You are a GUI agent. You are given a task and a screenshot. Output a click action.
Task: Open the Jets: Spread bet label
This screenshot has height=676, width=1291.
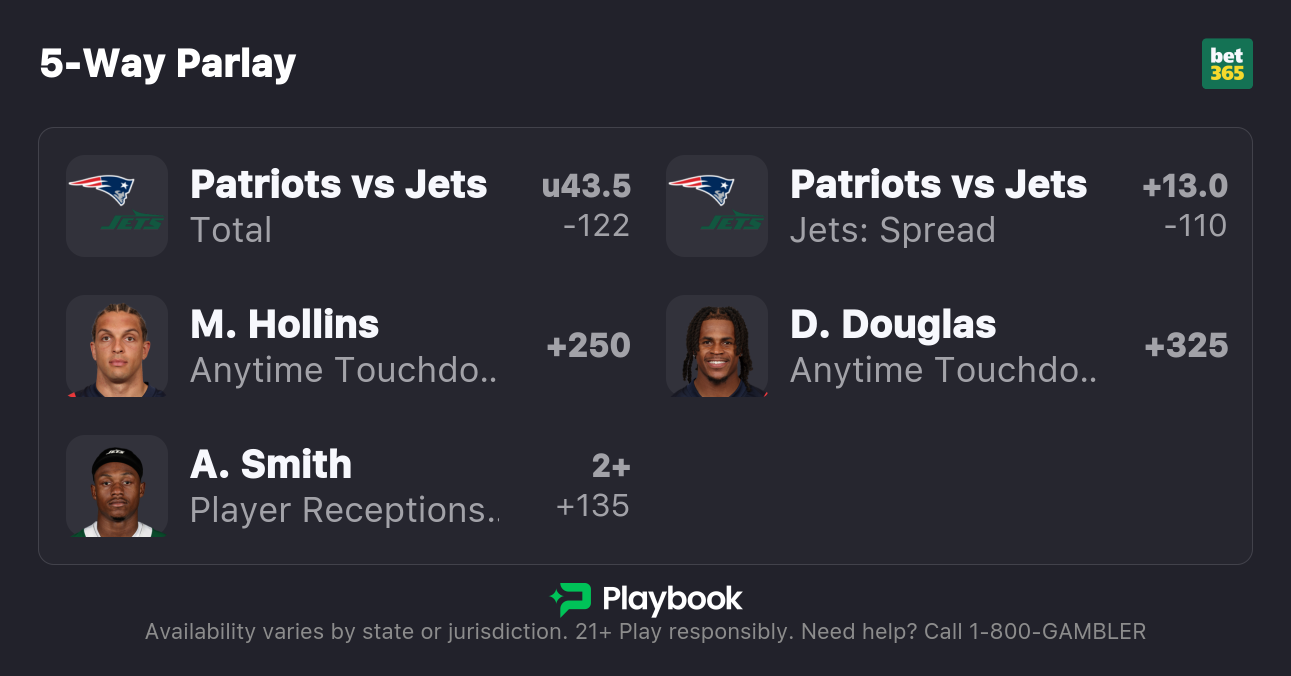click(892, 230)
